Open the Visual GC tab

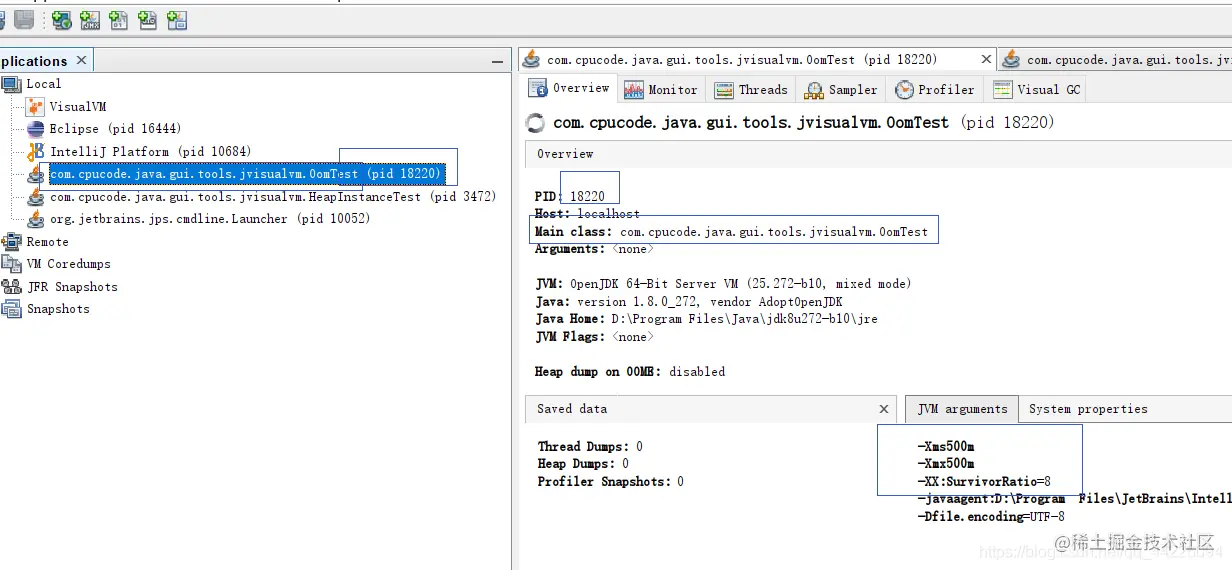click(1037, 90)
